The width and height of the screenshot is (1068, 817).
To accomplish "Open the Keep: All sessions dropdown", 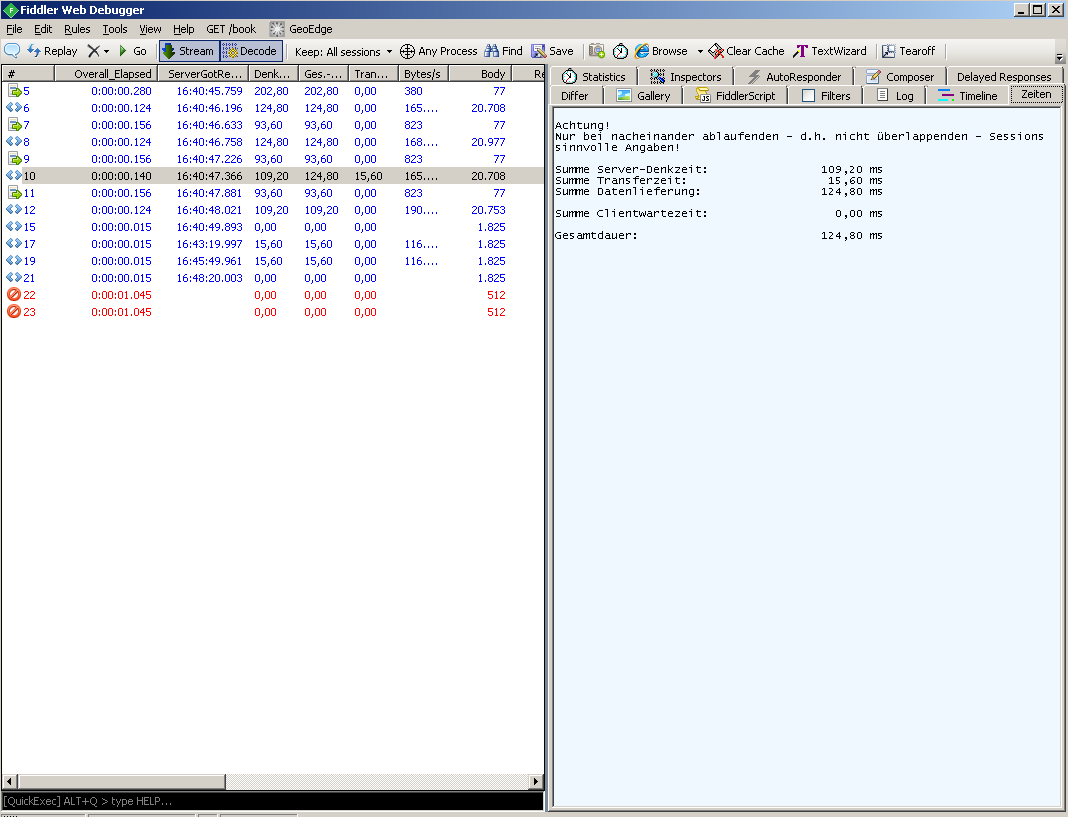I will coord(343,51).
